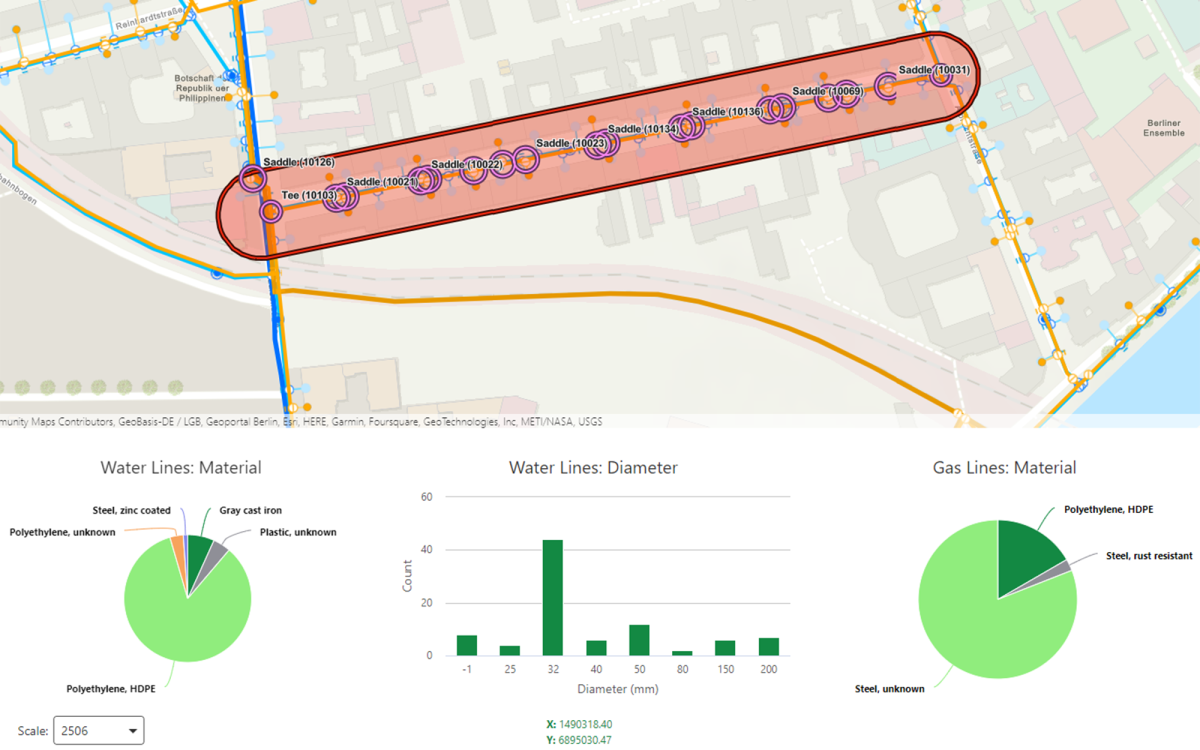This screenshot has width=1200, height=750.
Task: Click the Saddle (10031) marker on the map
Action: [x=940, y=76]
